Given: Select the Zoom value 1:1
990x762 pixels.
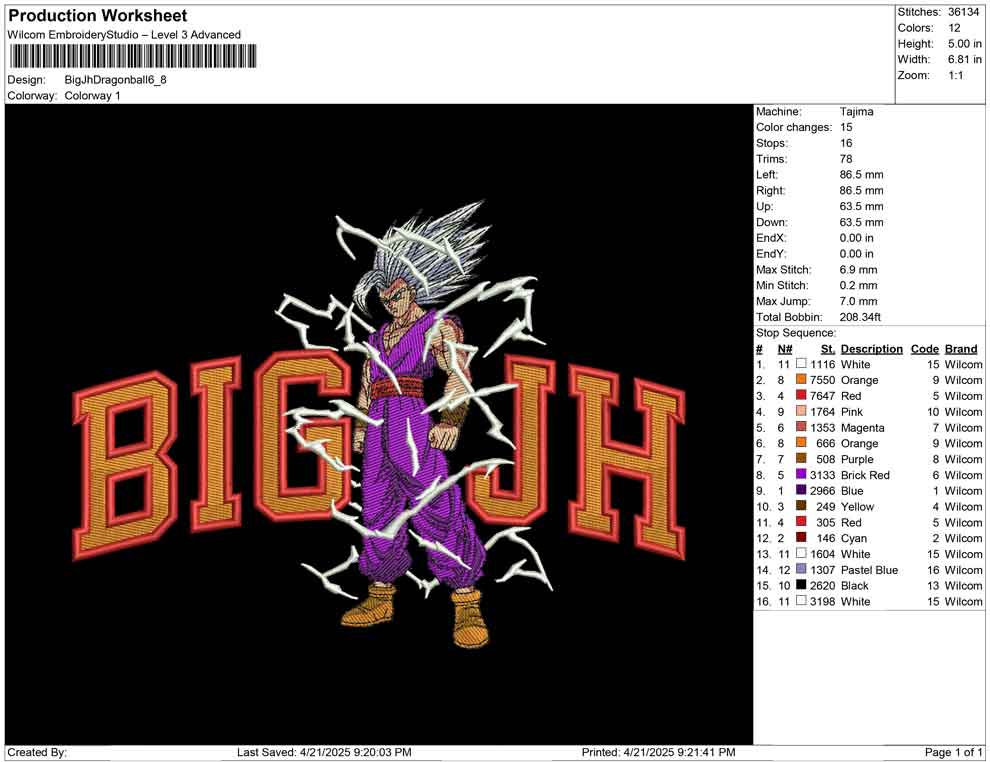Looking at the screenshot, I should point(956,75).
